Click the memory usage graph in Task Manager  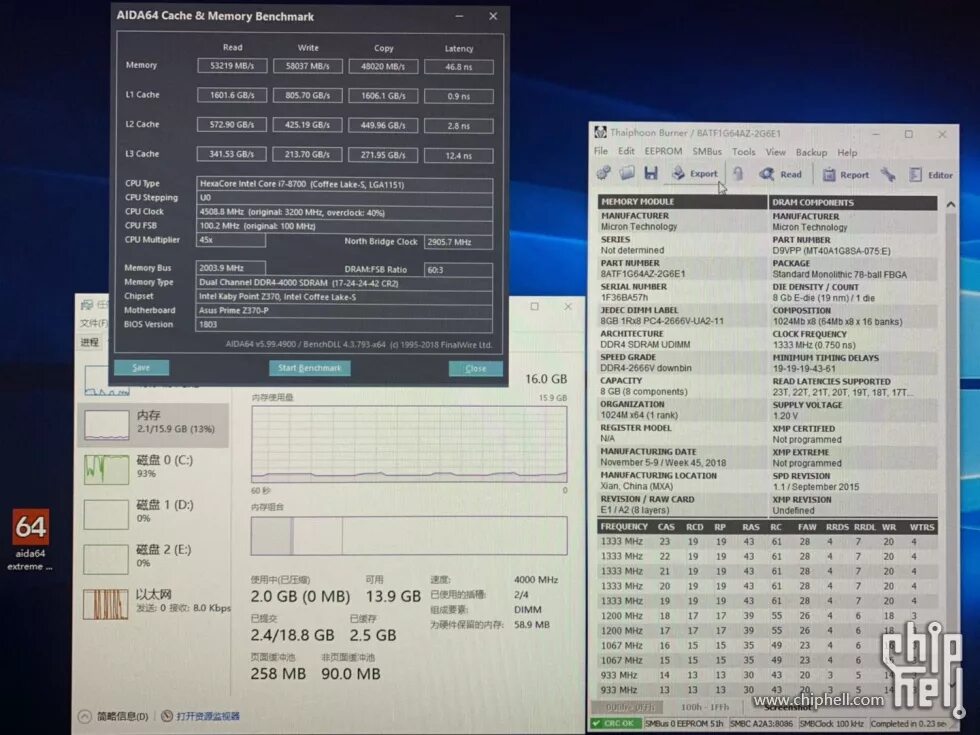tap(409, 444)
